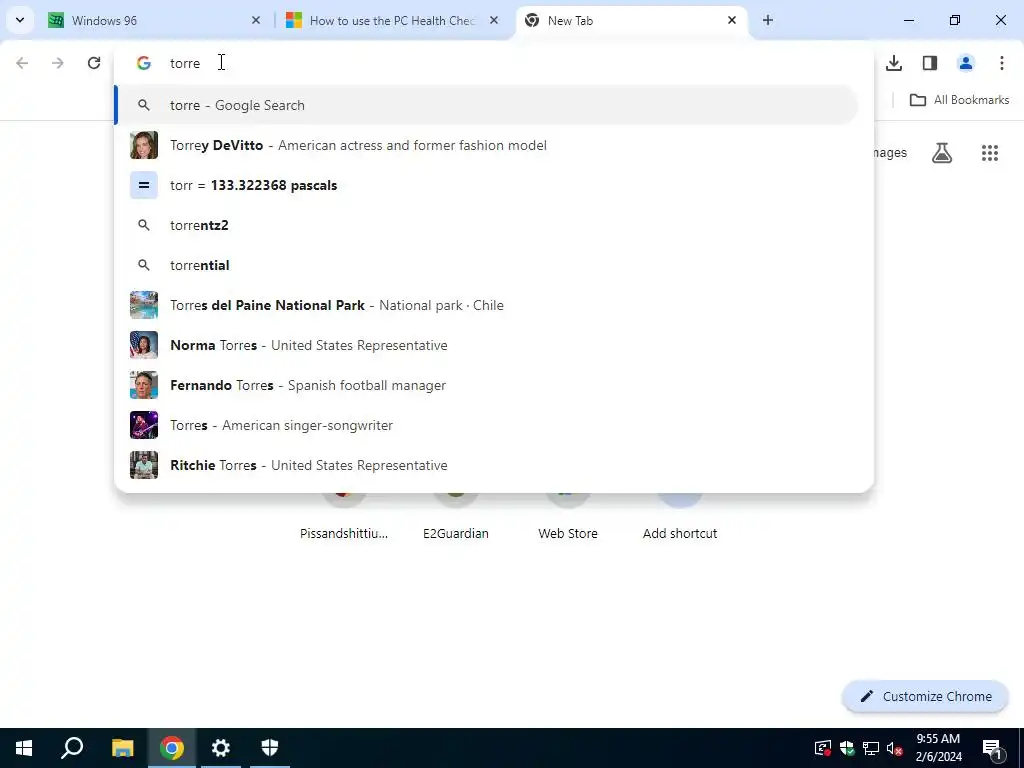The width and height of the screenshot is (1024, 768).
Task: Open the Chrome three-dot menu
Action: click(x=1001, y=63)
